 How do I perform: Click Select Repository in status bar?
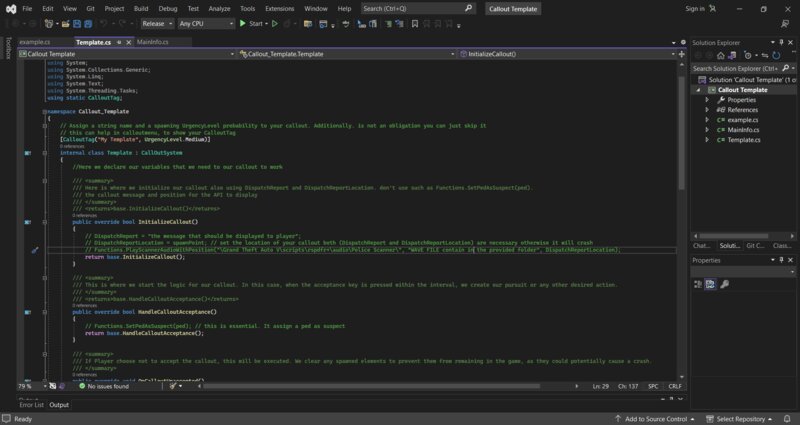pyautogui.click(x=739, y=419)
